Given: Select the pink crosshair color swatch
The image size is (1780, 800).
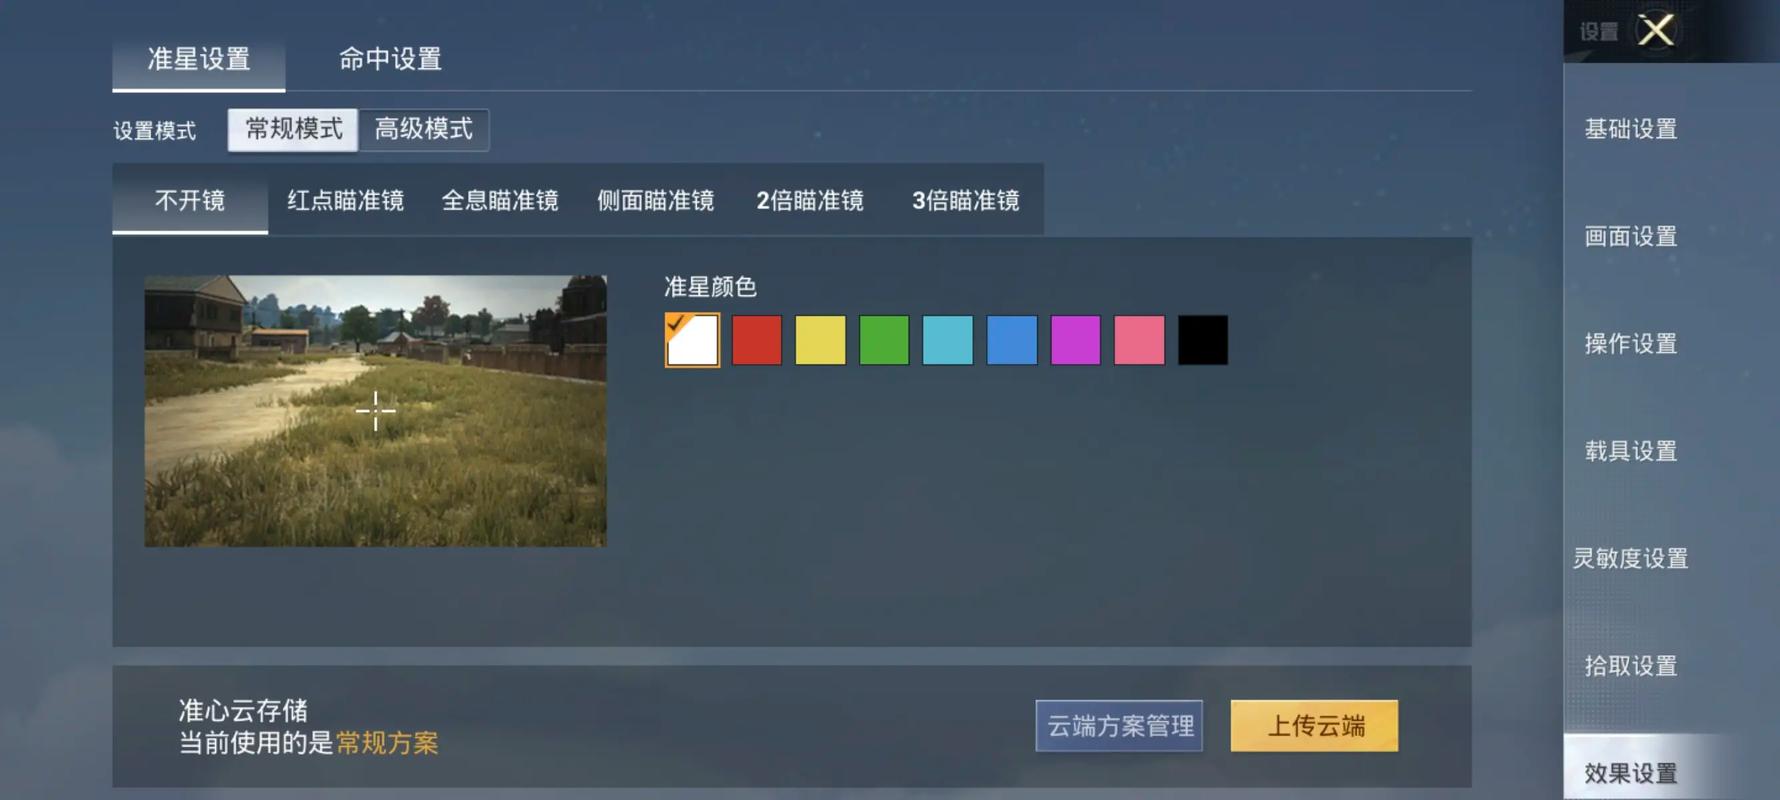Looking at the screenshot, I should tap(1139, 340).
